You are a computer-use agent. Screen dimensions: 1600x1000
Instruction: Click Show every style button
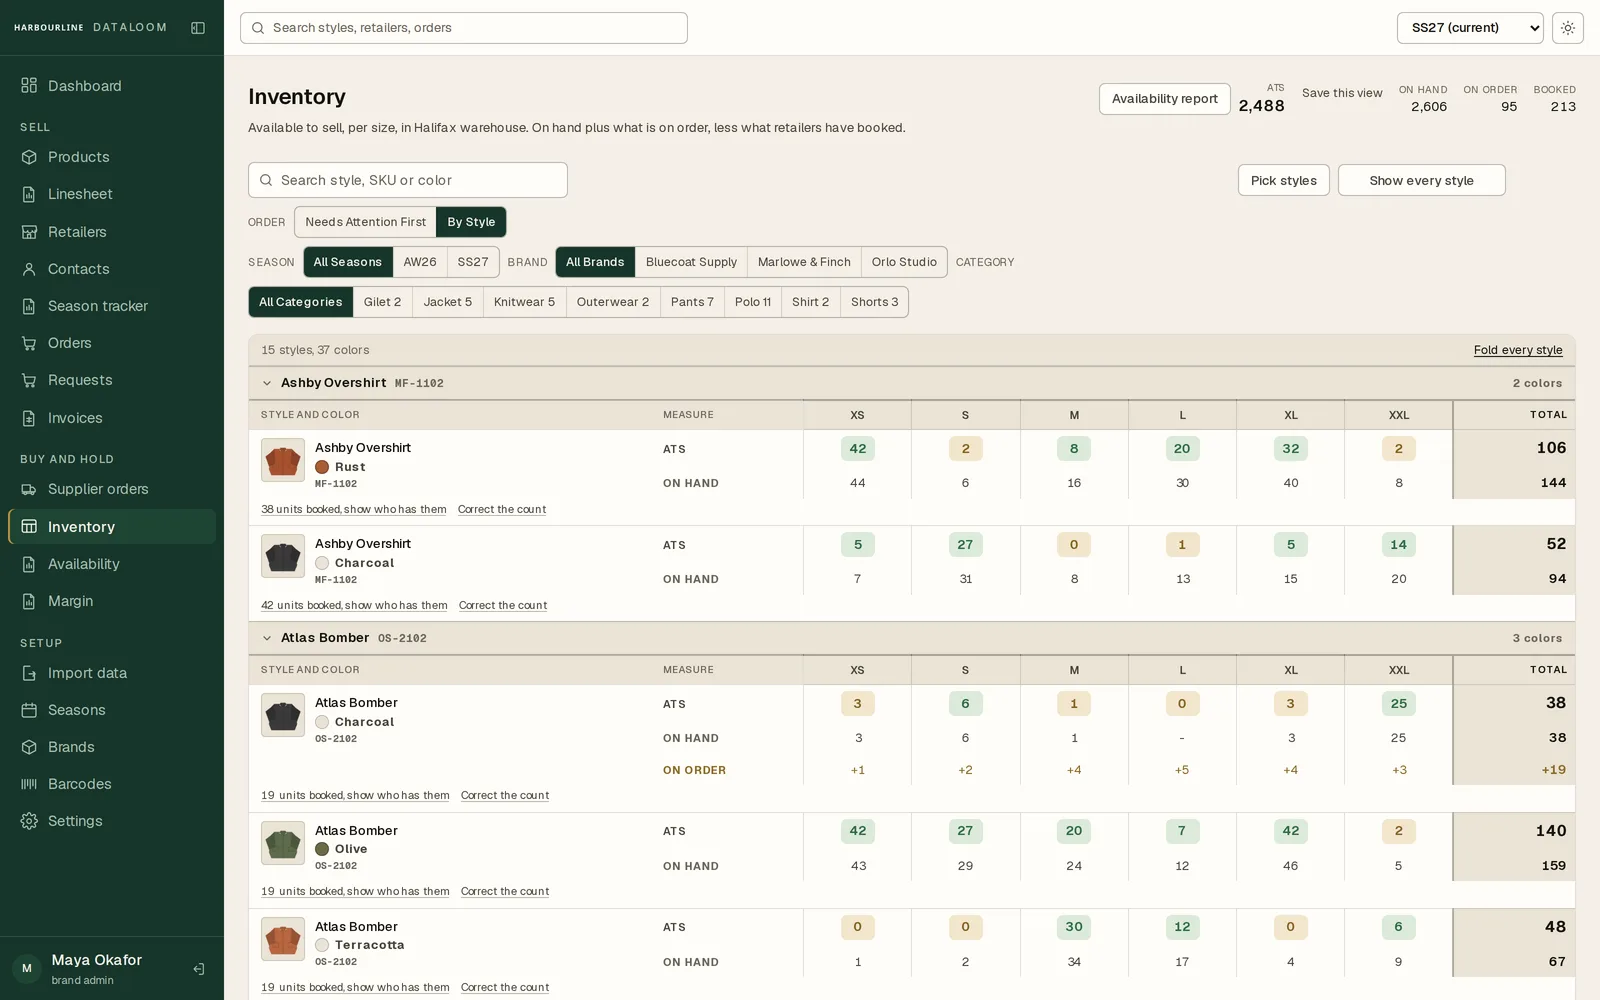1422,180
